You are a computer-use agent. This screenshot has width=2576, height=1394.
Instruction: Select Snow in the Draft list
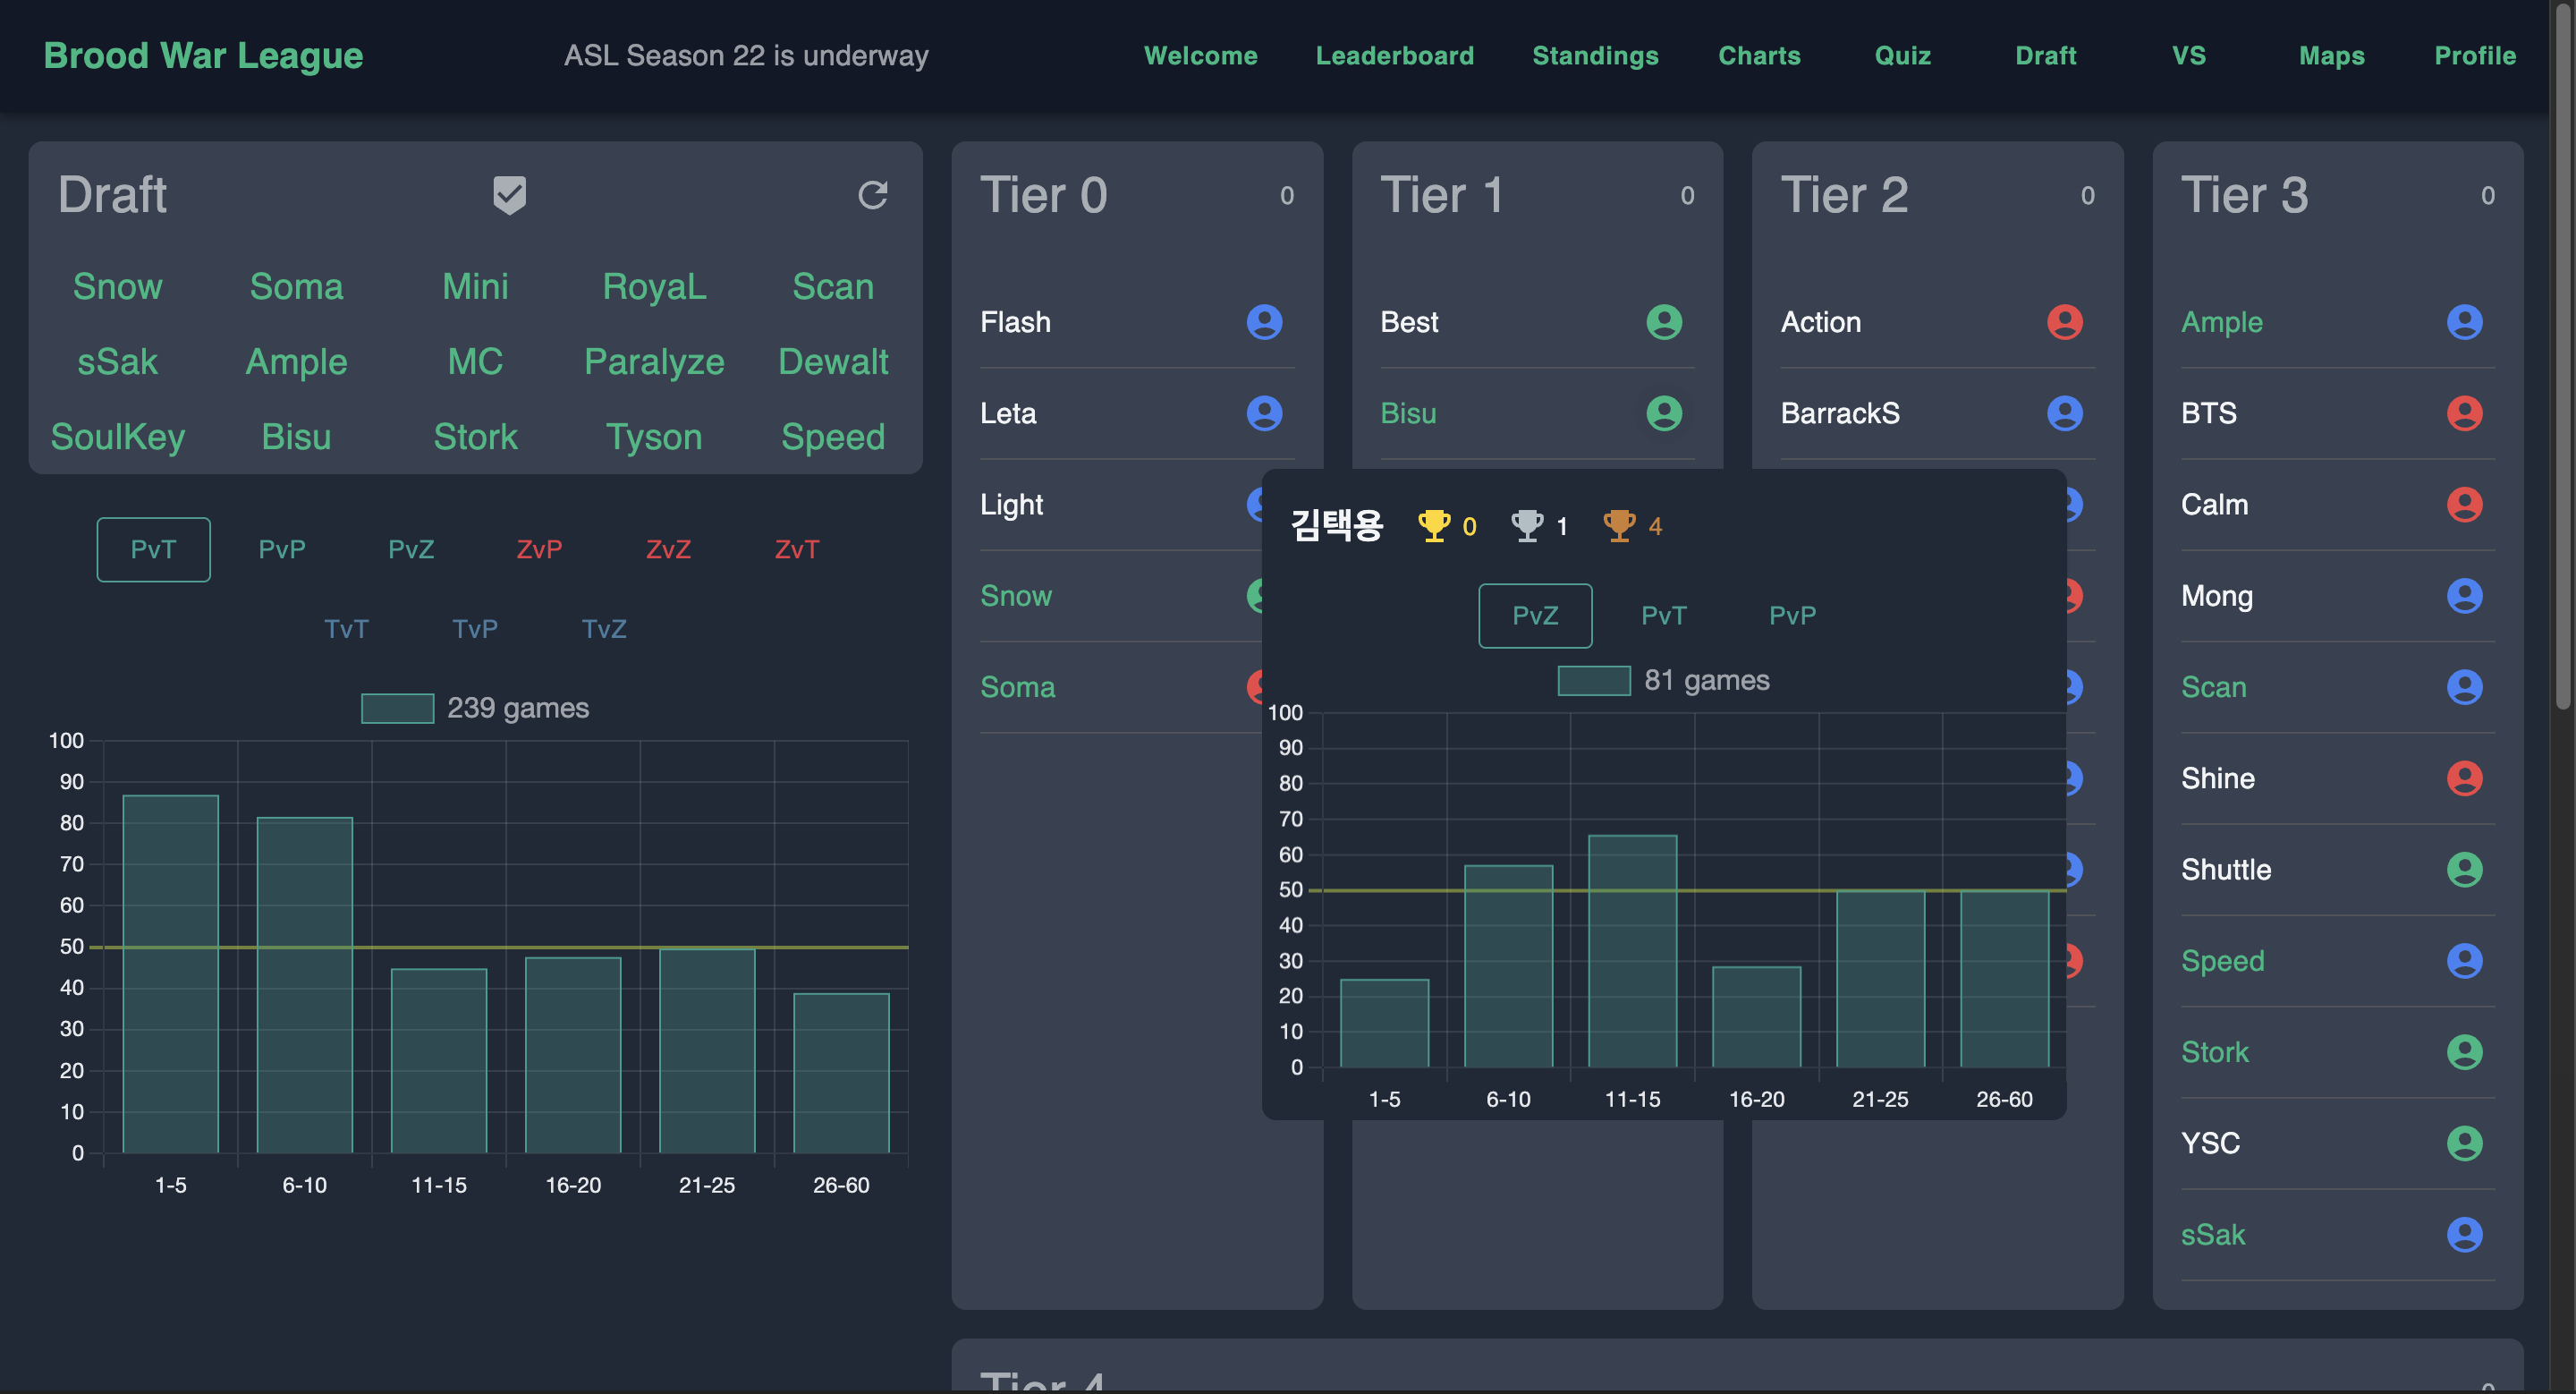point(117,287)
